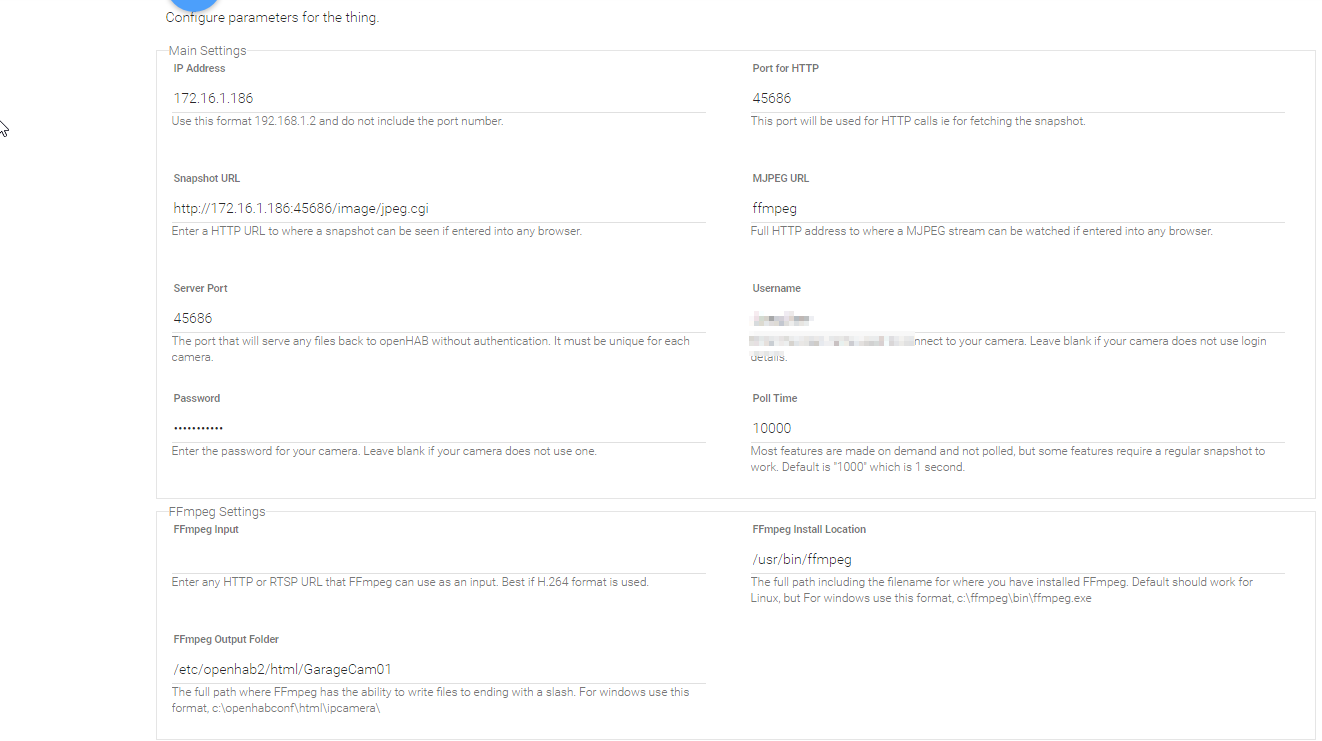Screen dimensions: 1322x741
Task: Click the Poll Time label
Action: pyautogui.click(x=774, y=398)
